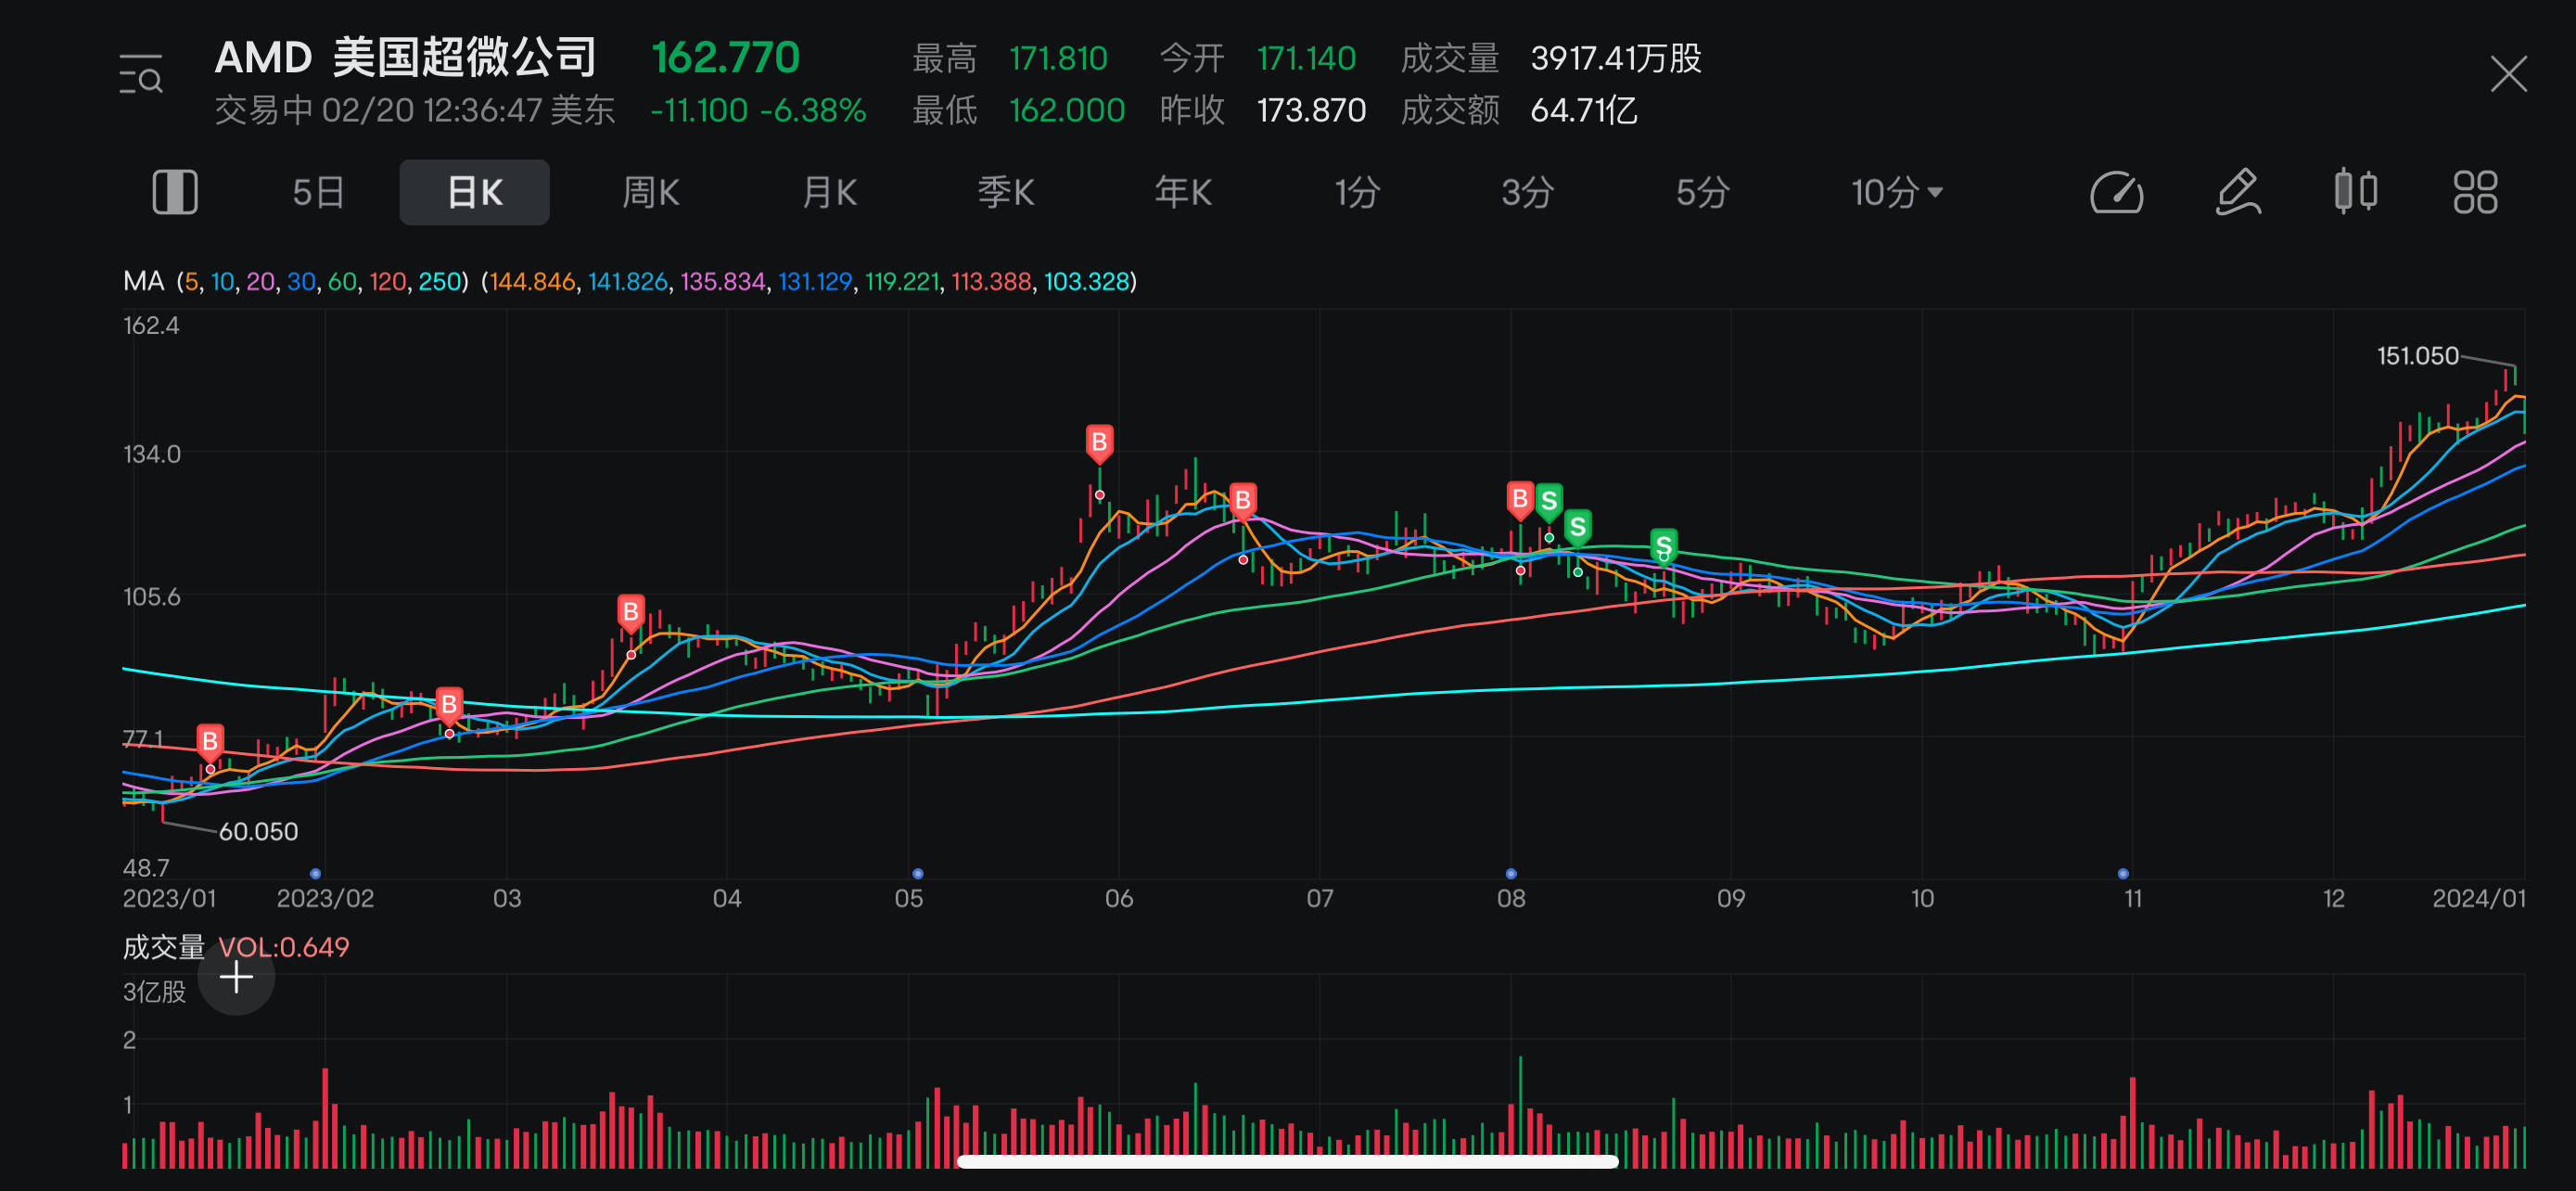Select the 1分 minute interval
The image size is (2576, 1191).
tap(1357, 192)
